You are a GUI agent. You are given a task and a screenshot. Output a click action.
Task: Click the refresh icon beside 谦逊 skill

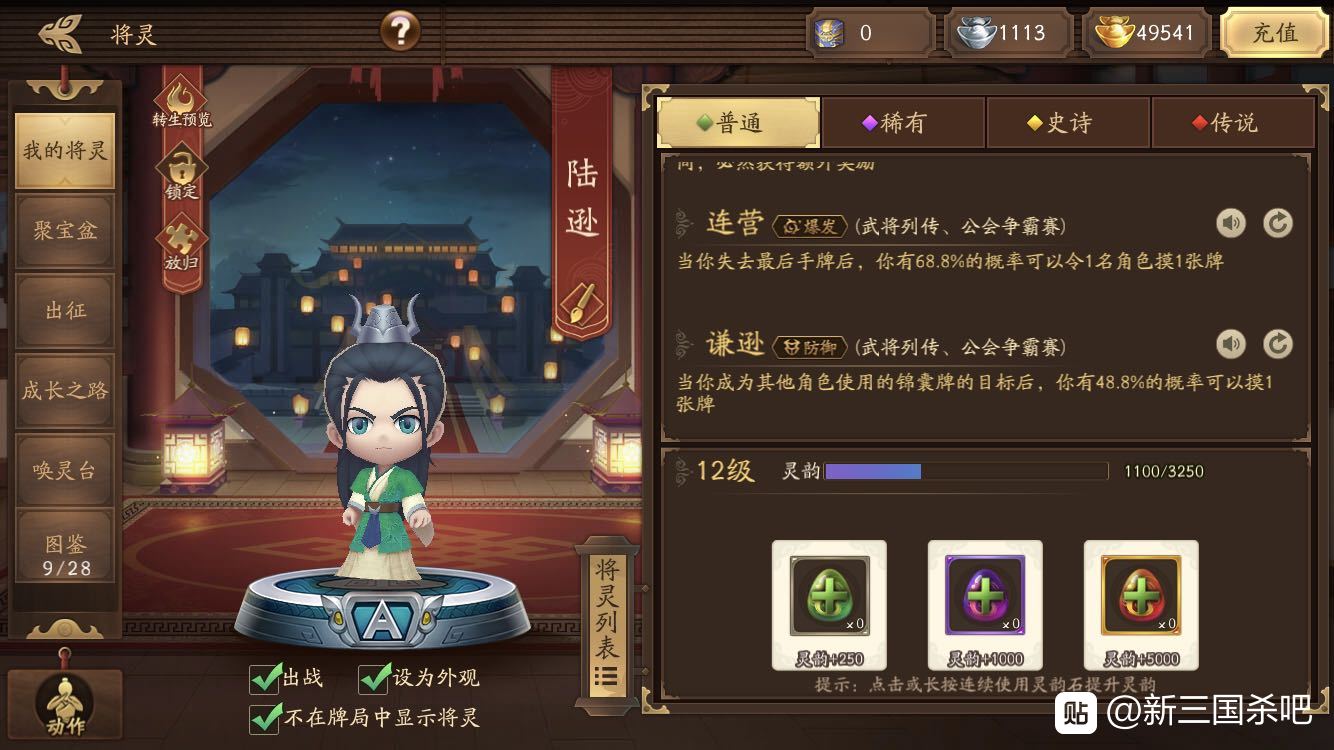[x=1278, y=345]
